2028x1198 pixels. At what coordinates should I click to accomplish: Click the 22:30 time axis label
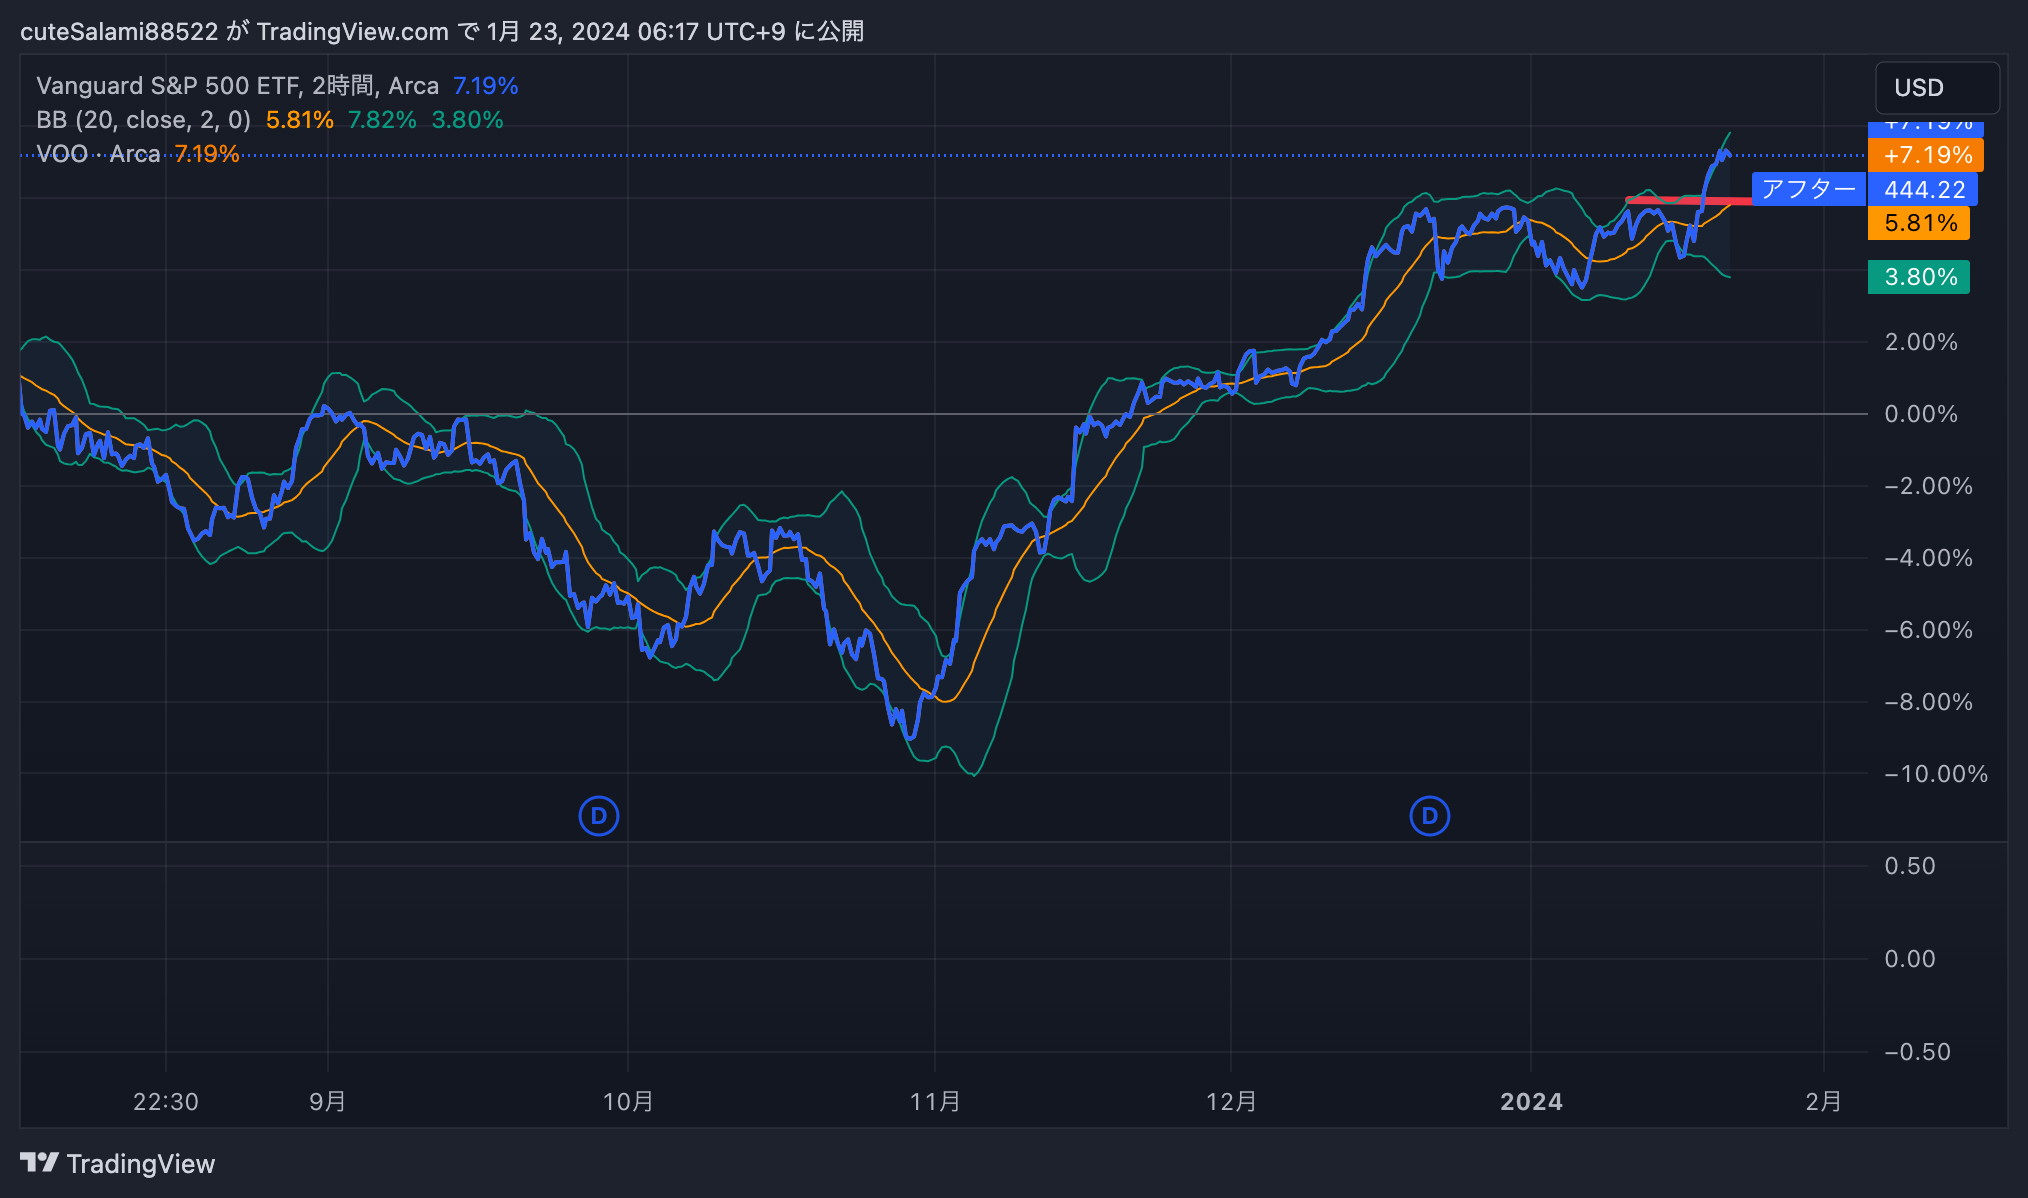point(166,1102)
